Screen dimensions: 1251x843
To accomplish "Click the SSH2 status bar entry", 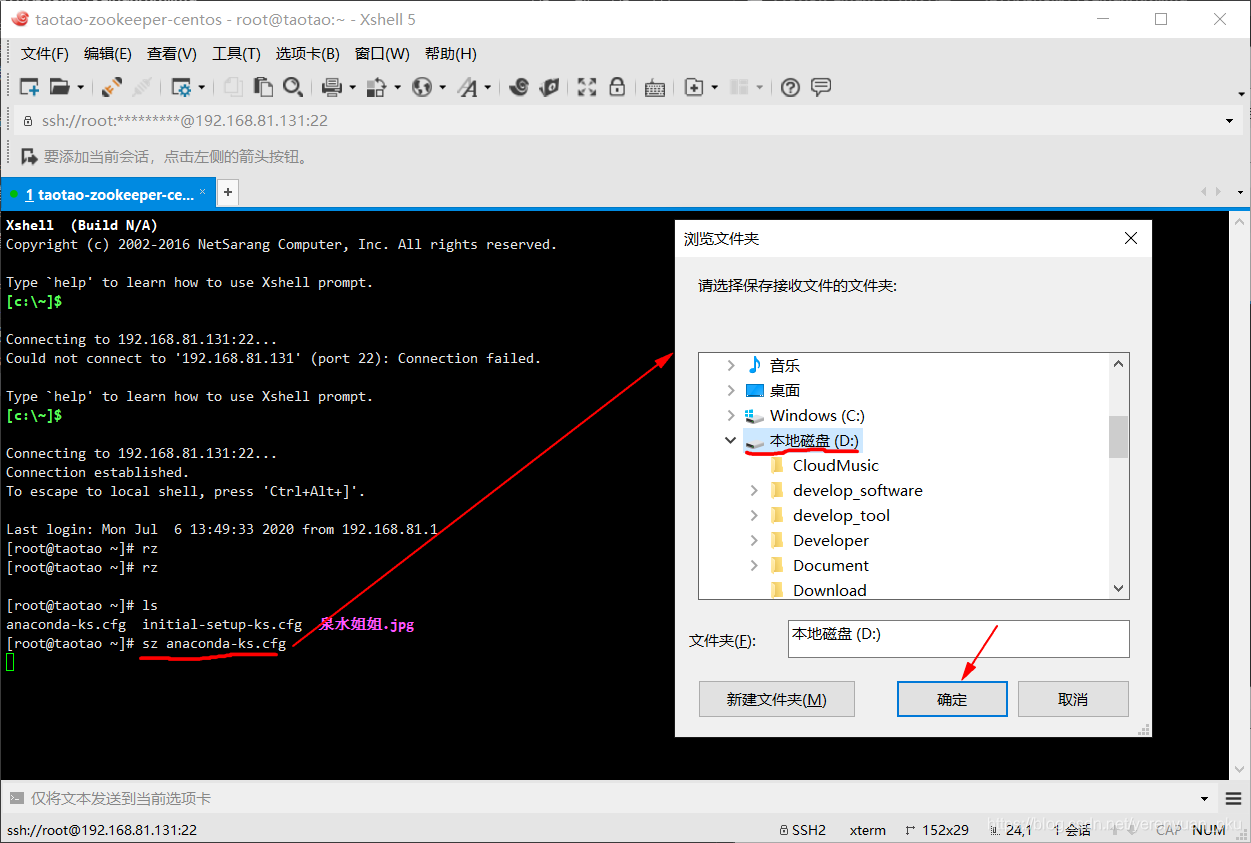I will click(x=803, y=830).
